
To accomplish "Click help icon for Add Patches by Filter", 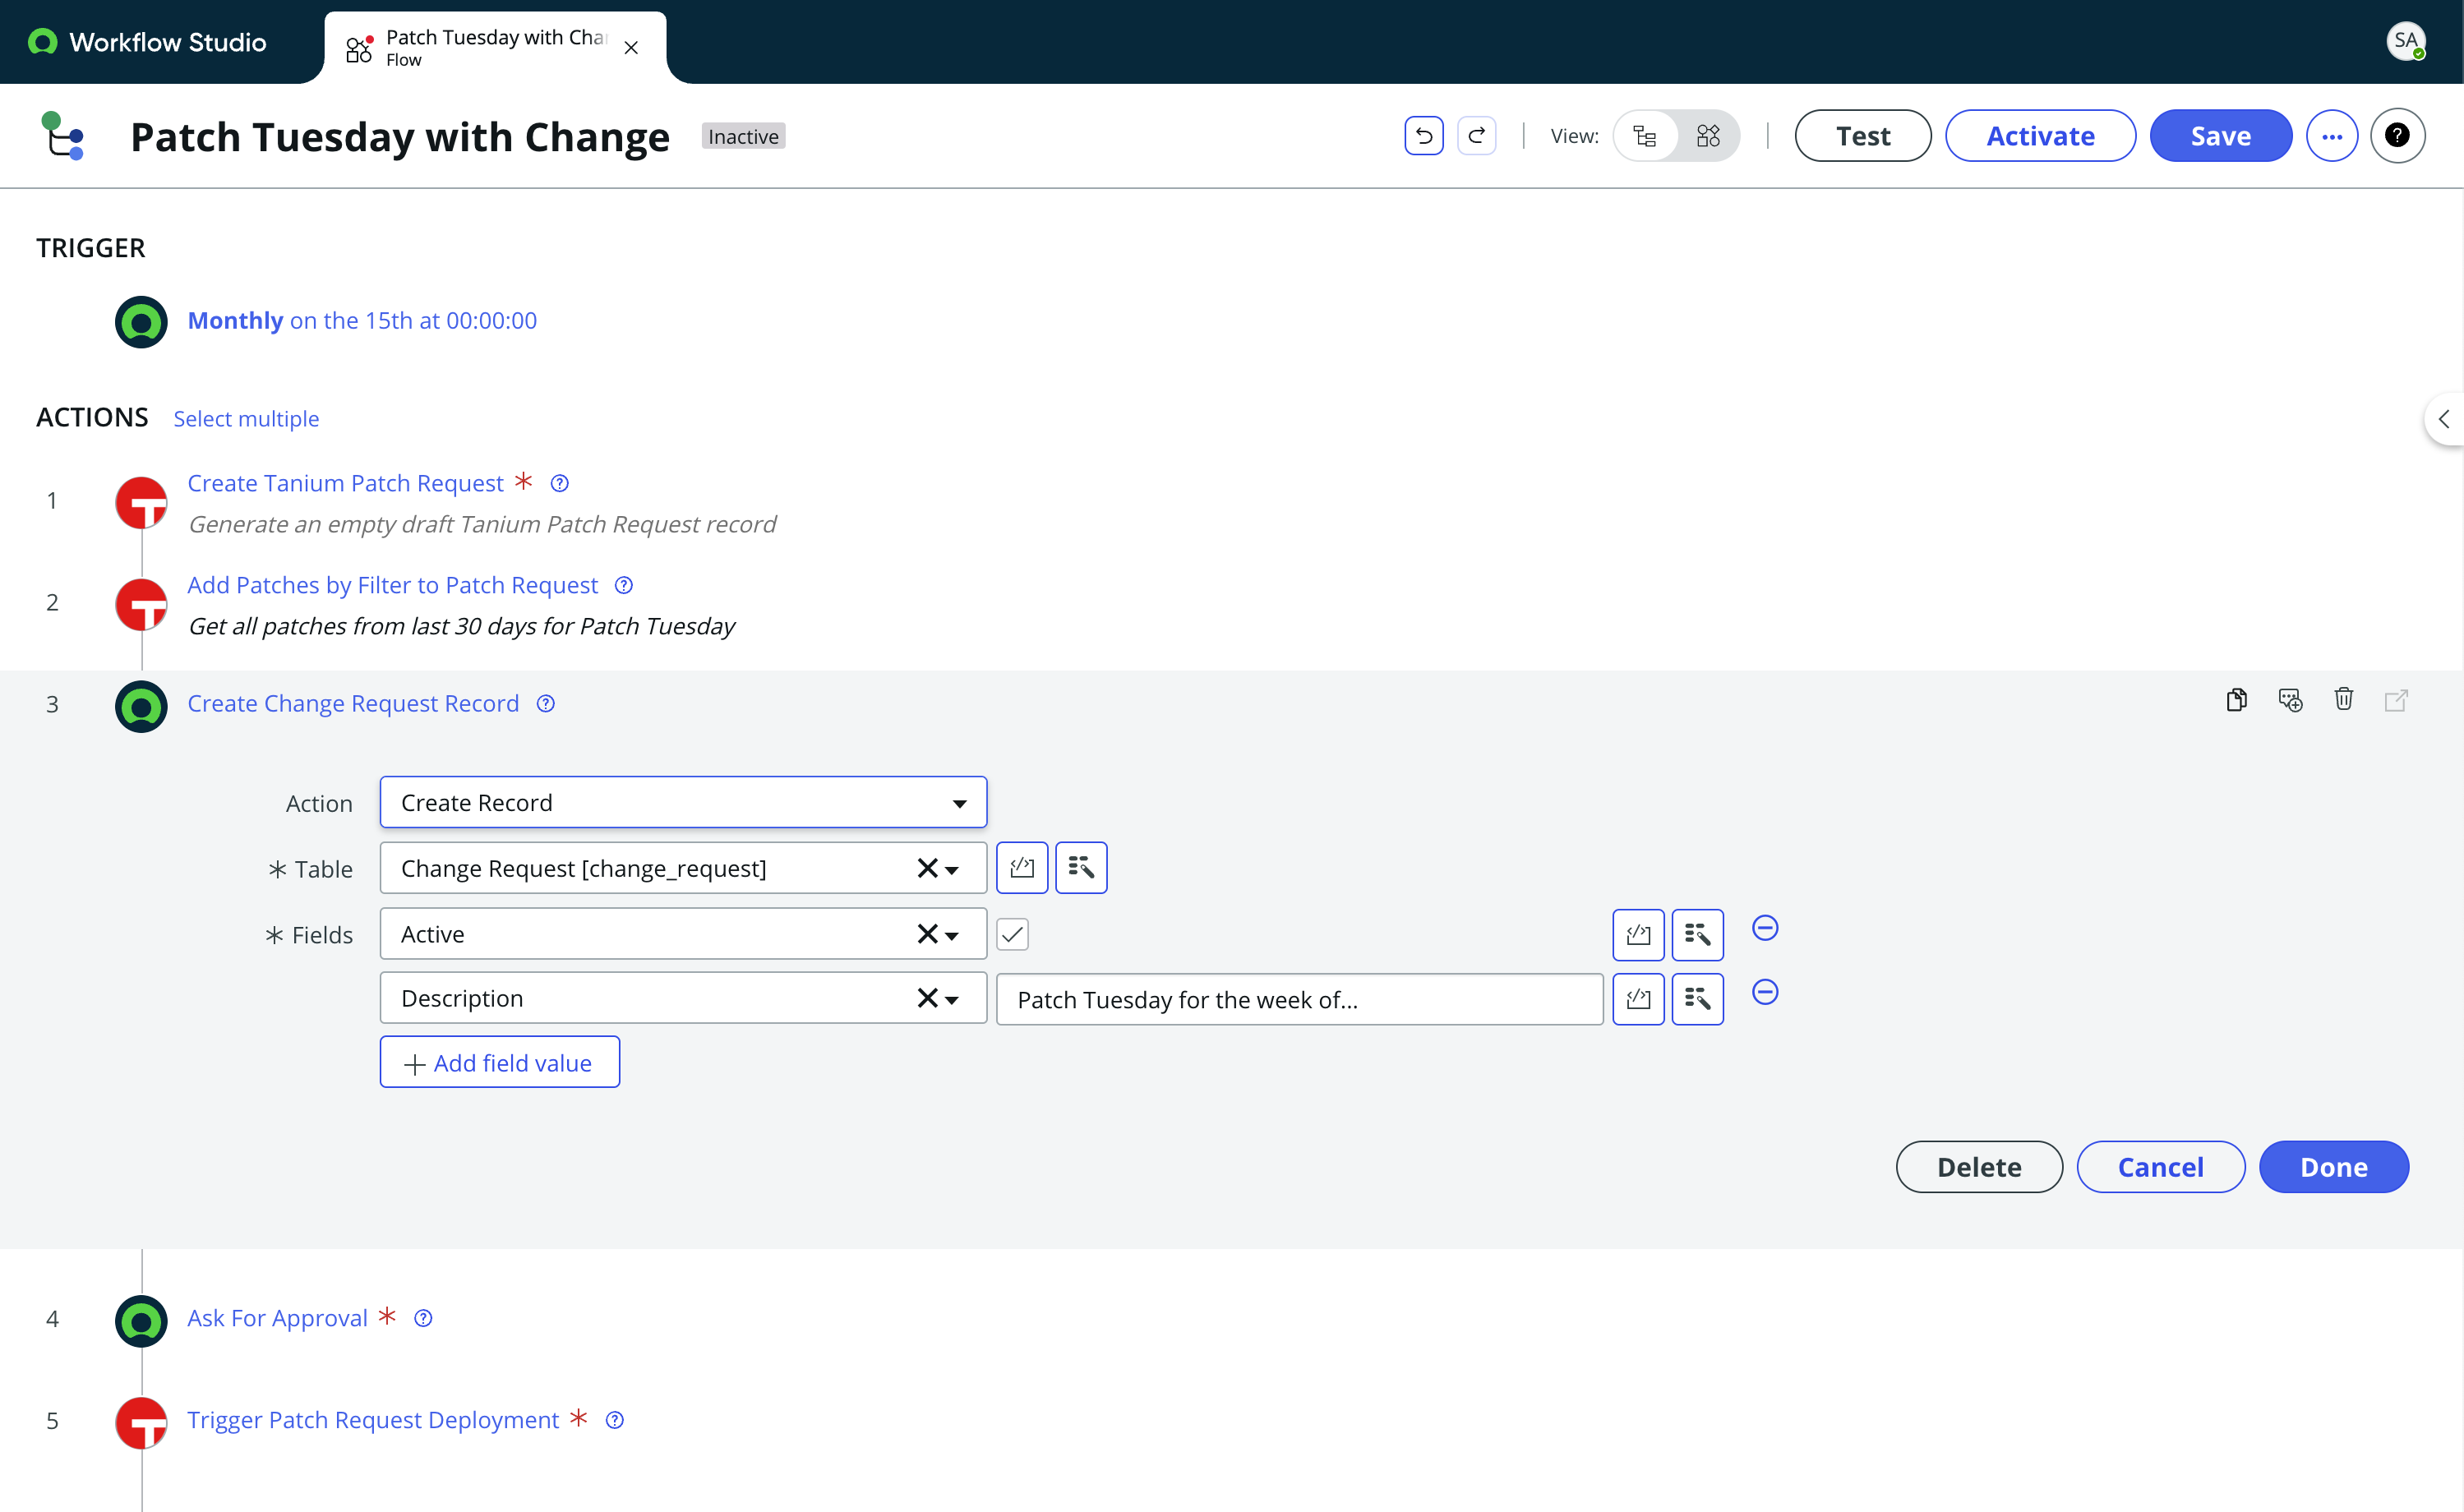I will click(x=624, y=585).
